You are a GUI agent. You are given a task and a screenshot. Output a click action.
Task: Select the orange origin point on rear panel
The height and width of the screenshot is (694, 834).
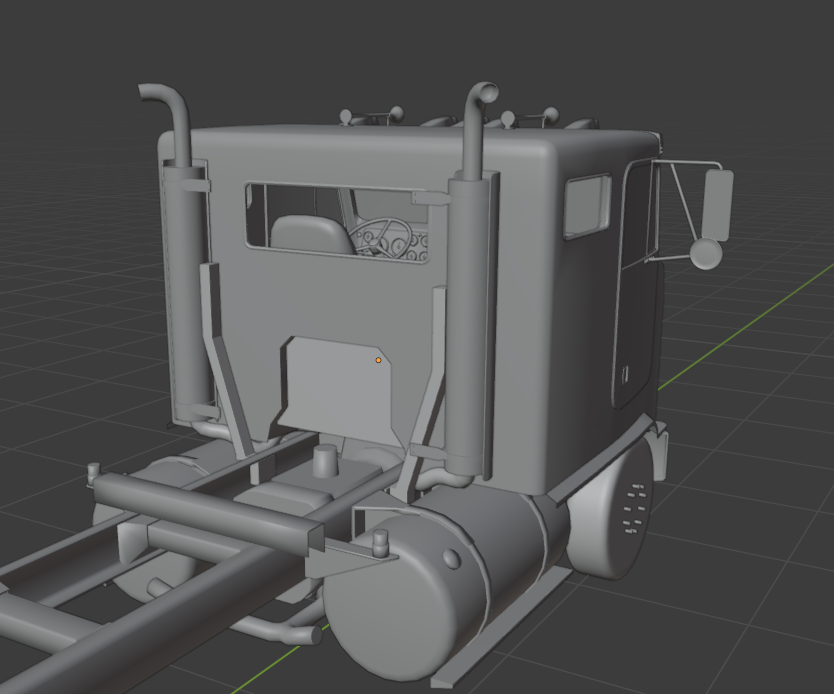(378, 360)
